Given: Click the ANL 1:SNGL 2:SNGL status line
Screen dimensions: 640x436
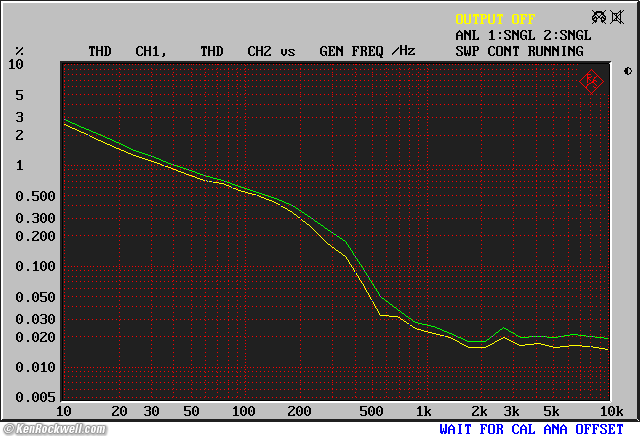Looking at the screenshot, I should 523,35.
